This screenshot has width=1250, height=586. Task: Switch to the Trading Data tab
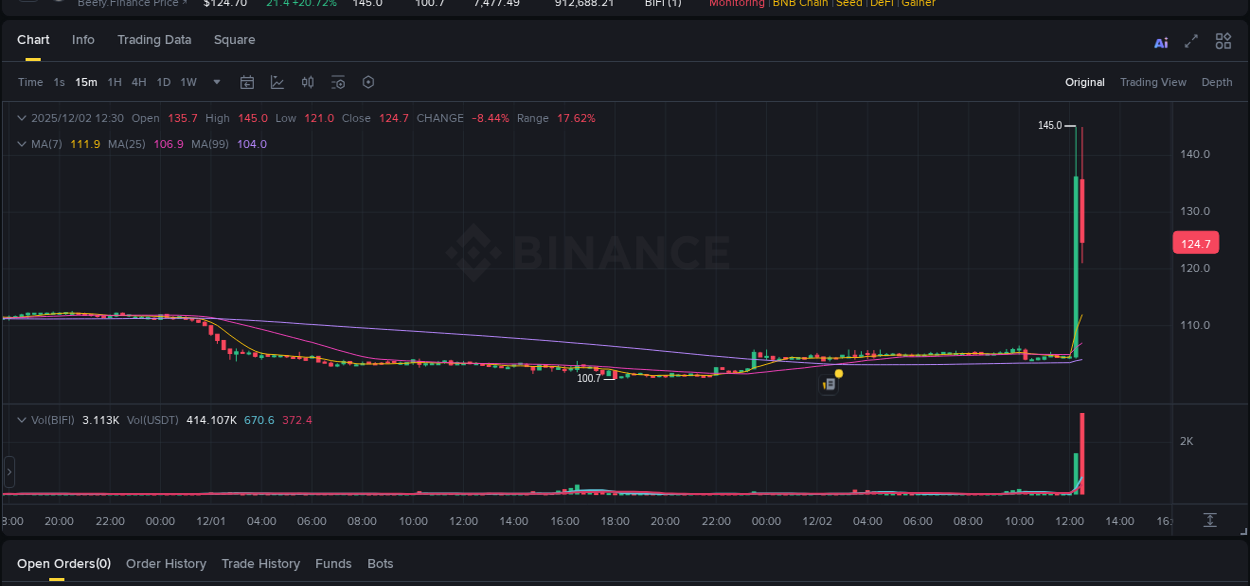point(154,40)
